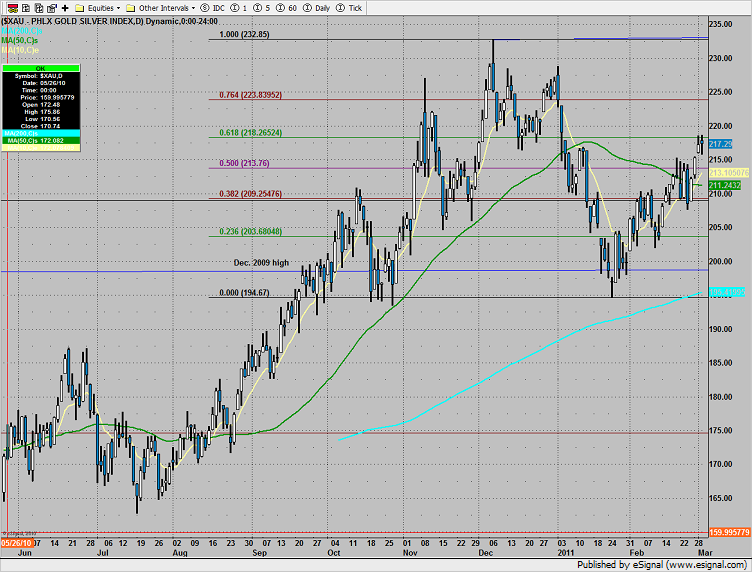Select the 0.236 (203.68048) Fibonacci label

pyautogui.click(x=250, y=232)
